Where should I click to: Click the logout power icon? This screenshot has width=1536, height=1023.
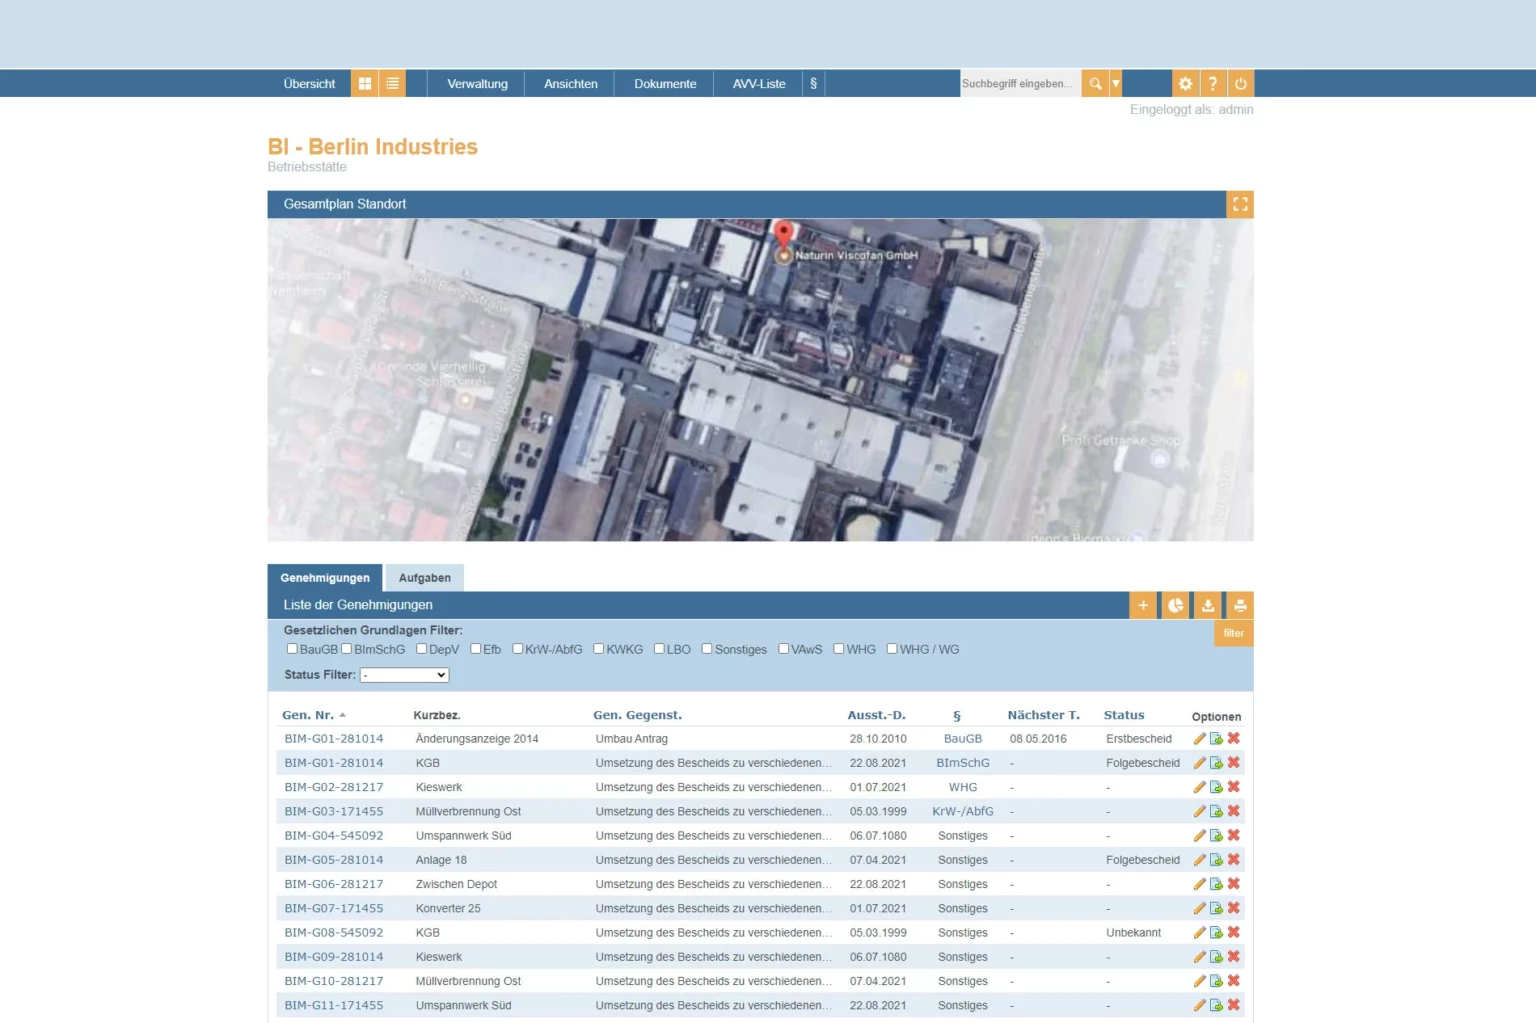pos(1240,84)
